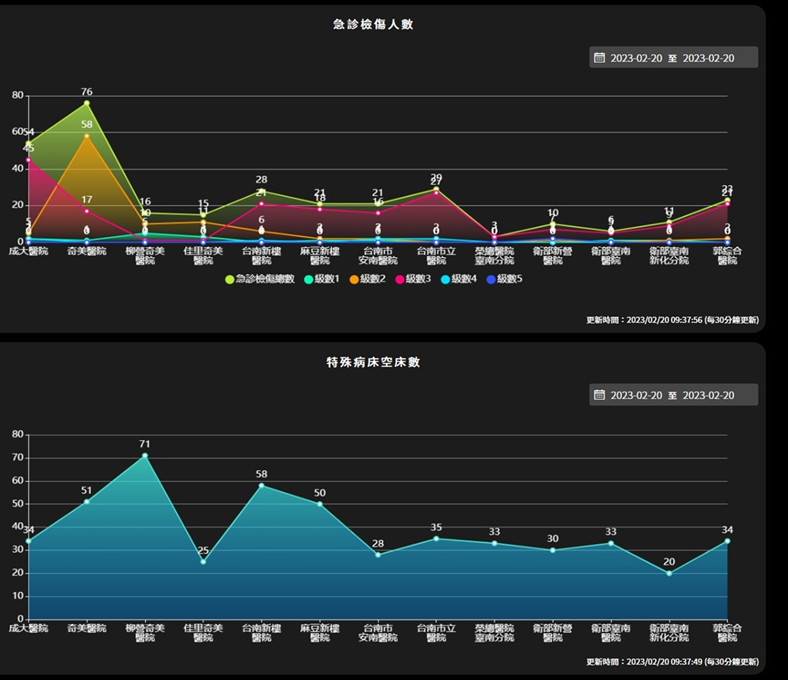Select the 23 total point at 郭綜合醫院
This screenshot has width=789, height=684.
pos(727,200)
